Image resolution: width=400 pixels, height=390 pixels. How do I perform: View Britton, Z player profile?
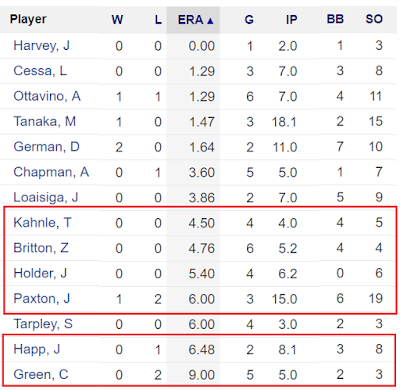tap(41, 248)
